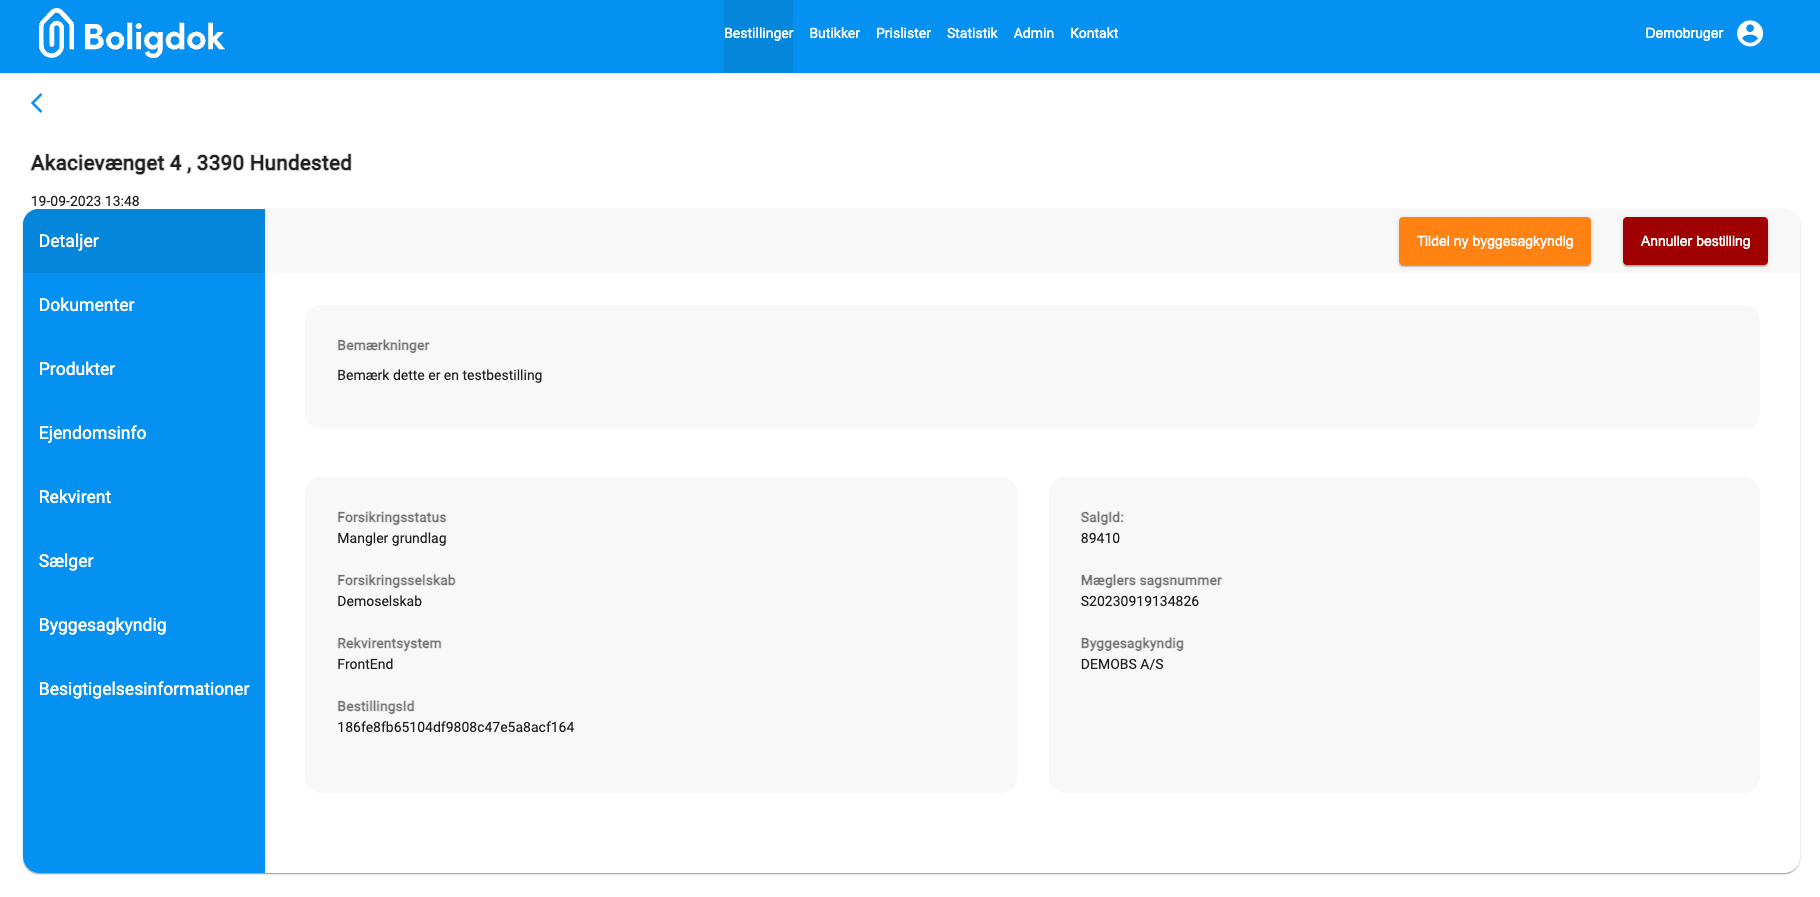Click the Demobruger user name
Viewport: 1820px width, 897px height.
pos(1684,33)
